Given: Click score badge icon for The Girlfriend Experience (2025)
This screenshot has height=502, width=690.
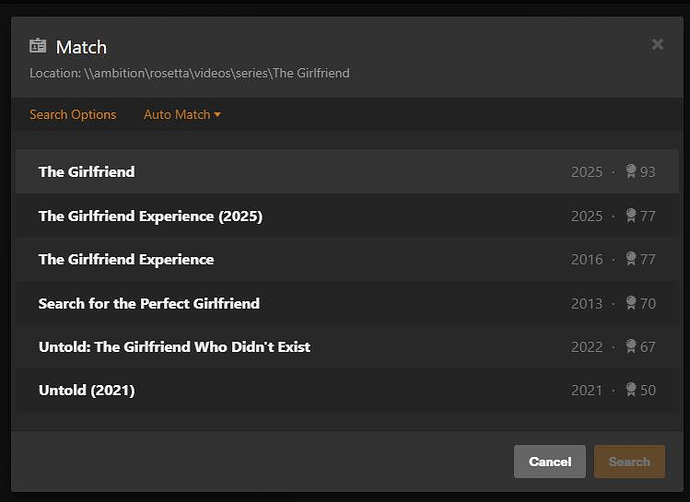Looking at the screenshot, I should click(x=631, y=215).
